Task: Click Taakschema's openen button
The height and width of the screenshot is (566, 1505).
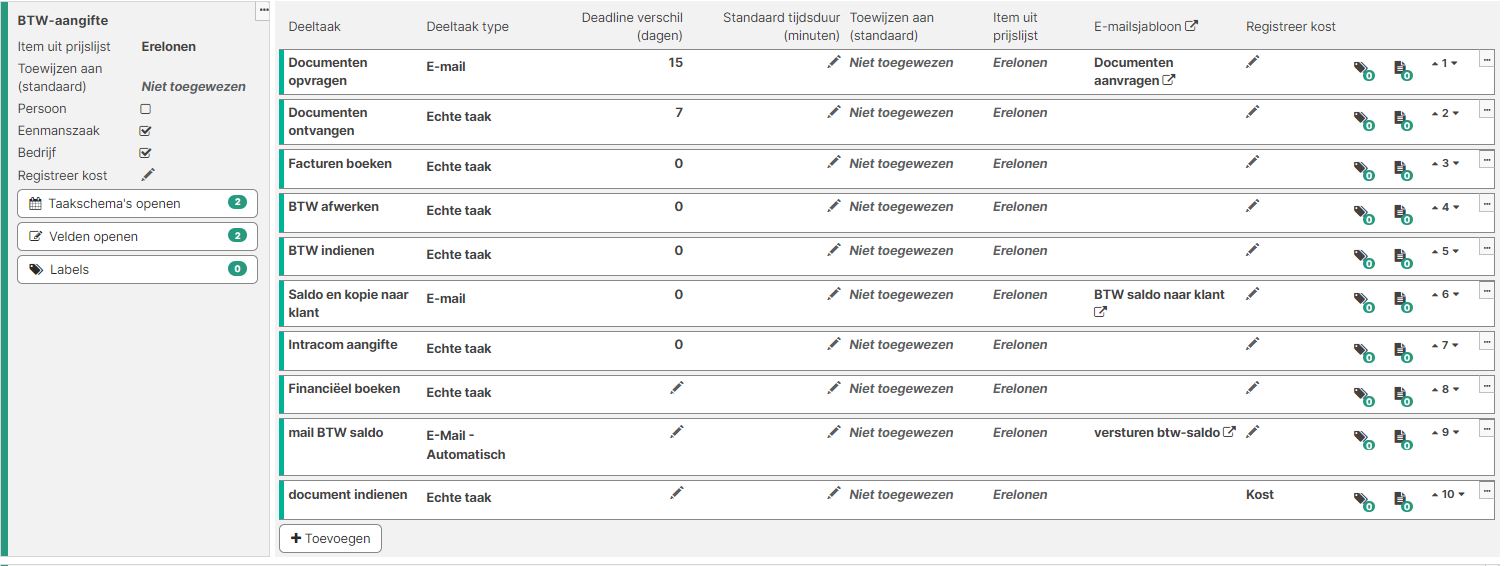Action: 137,203
